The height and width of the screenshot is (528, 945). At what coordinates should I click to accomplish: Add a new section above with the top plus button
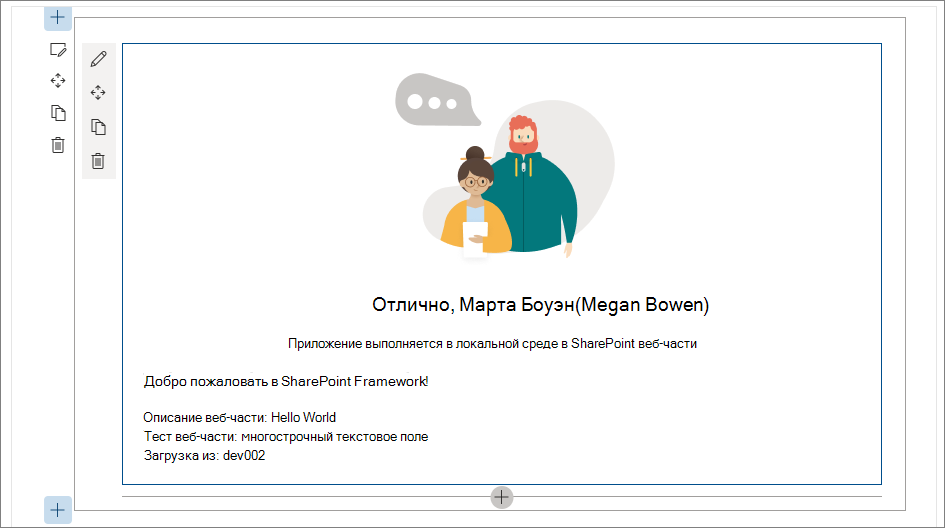57,17
